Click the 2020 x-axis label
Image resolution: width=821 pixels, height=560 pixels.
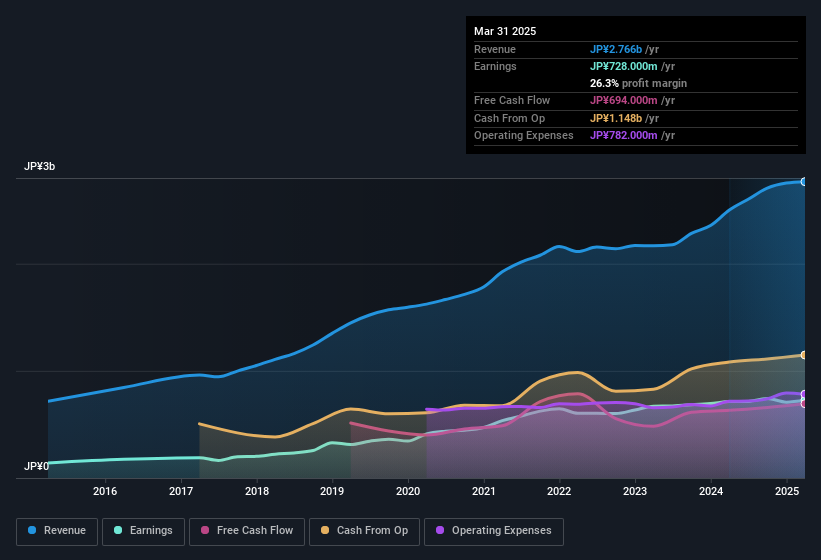click(x=408, y=491)
